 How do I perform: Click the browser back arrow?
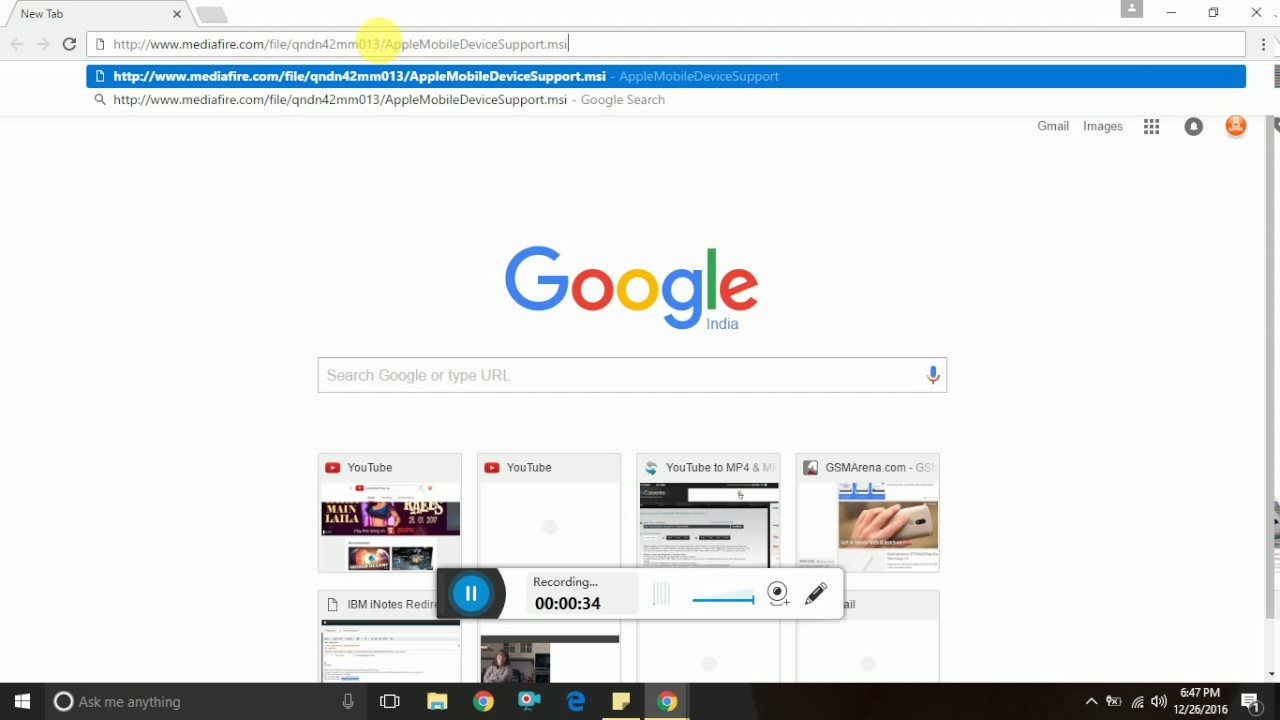[17, 44]
